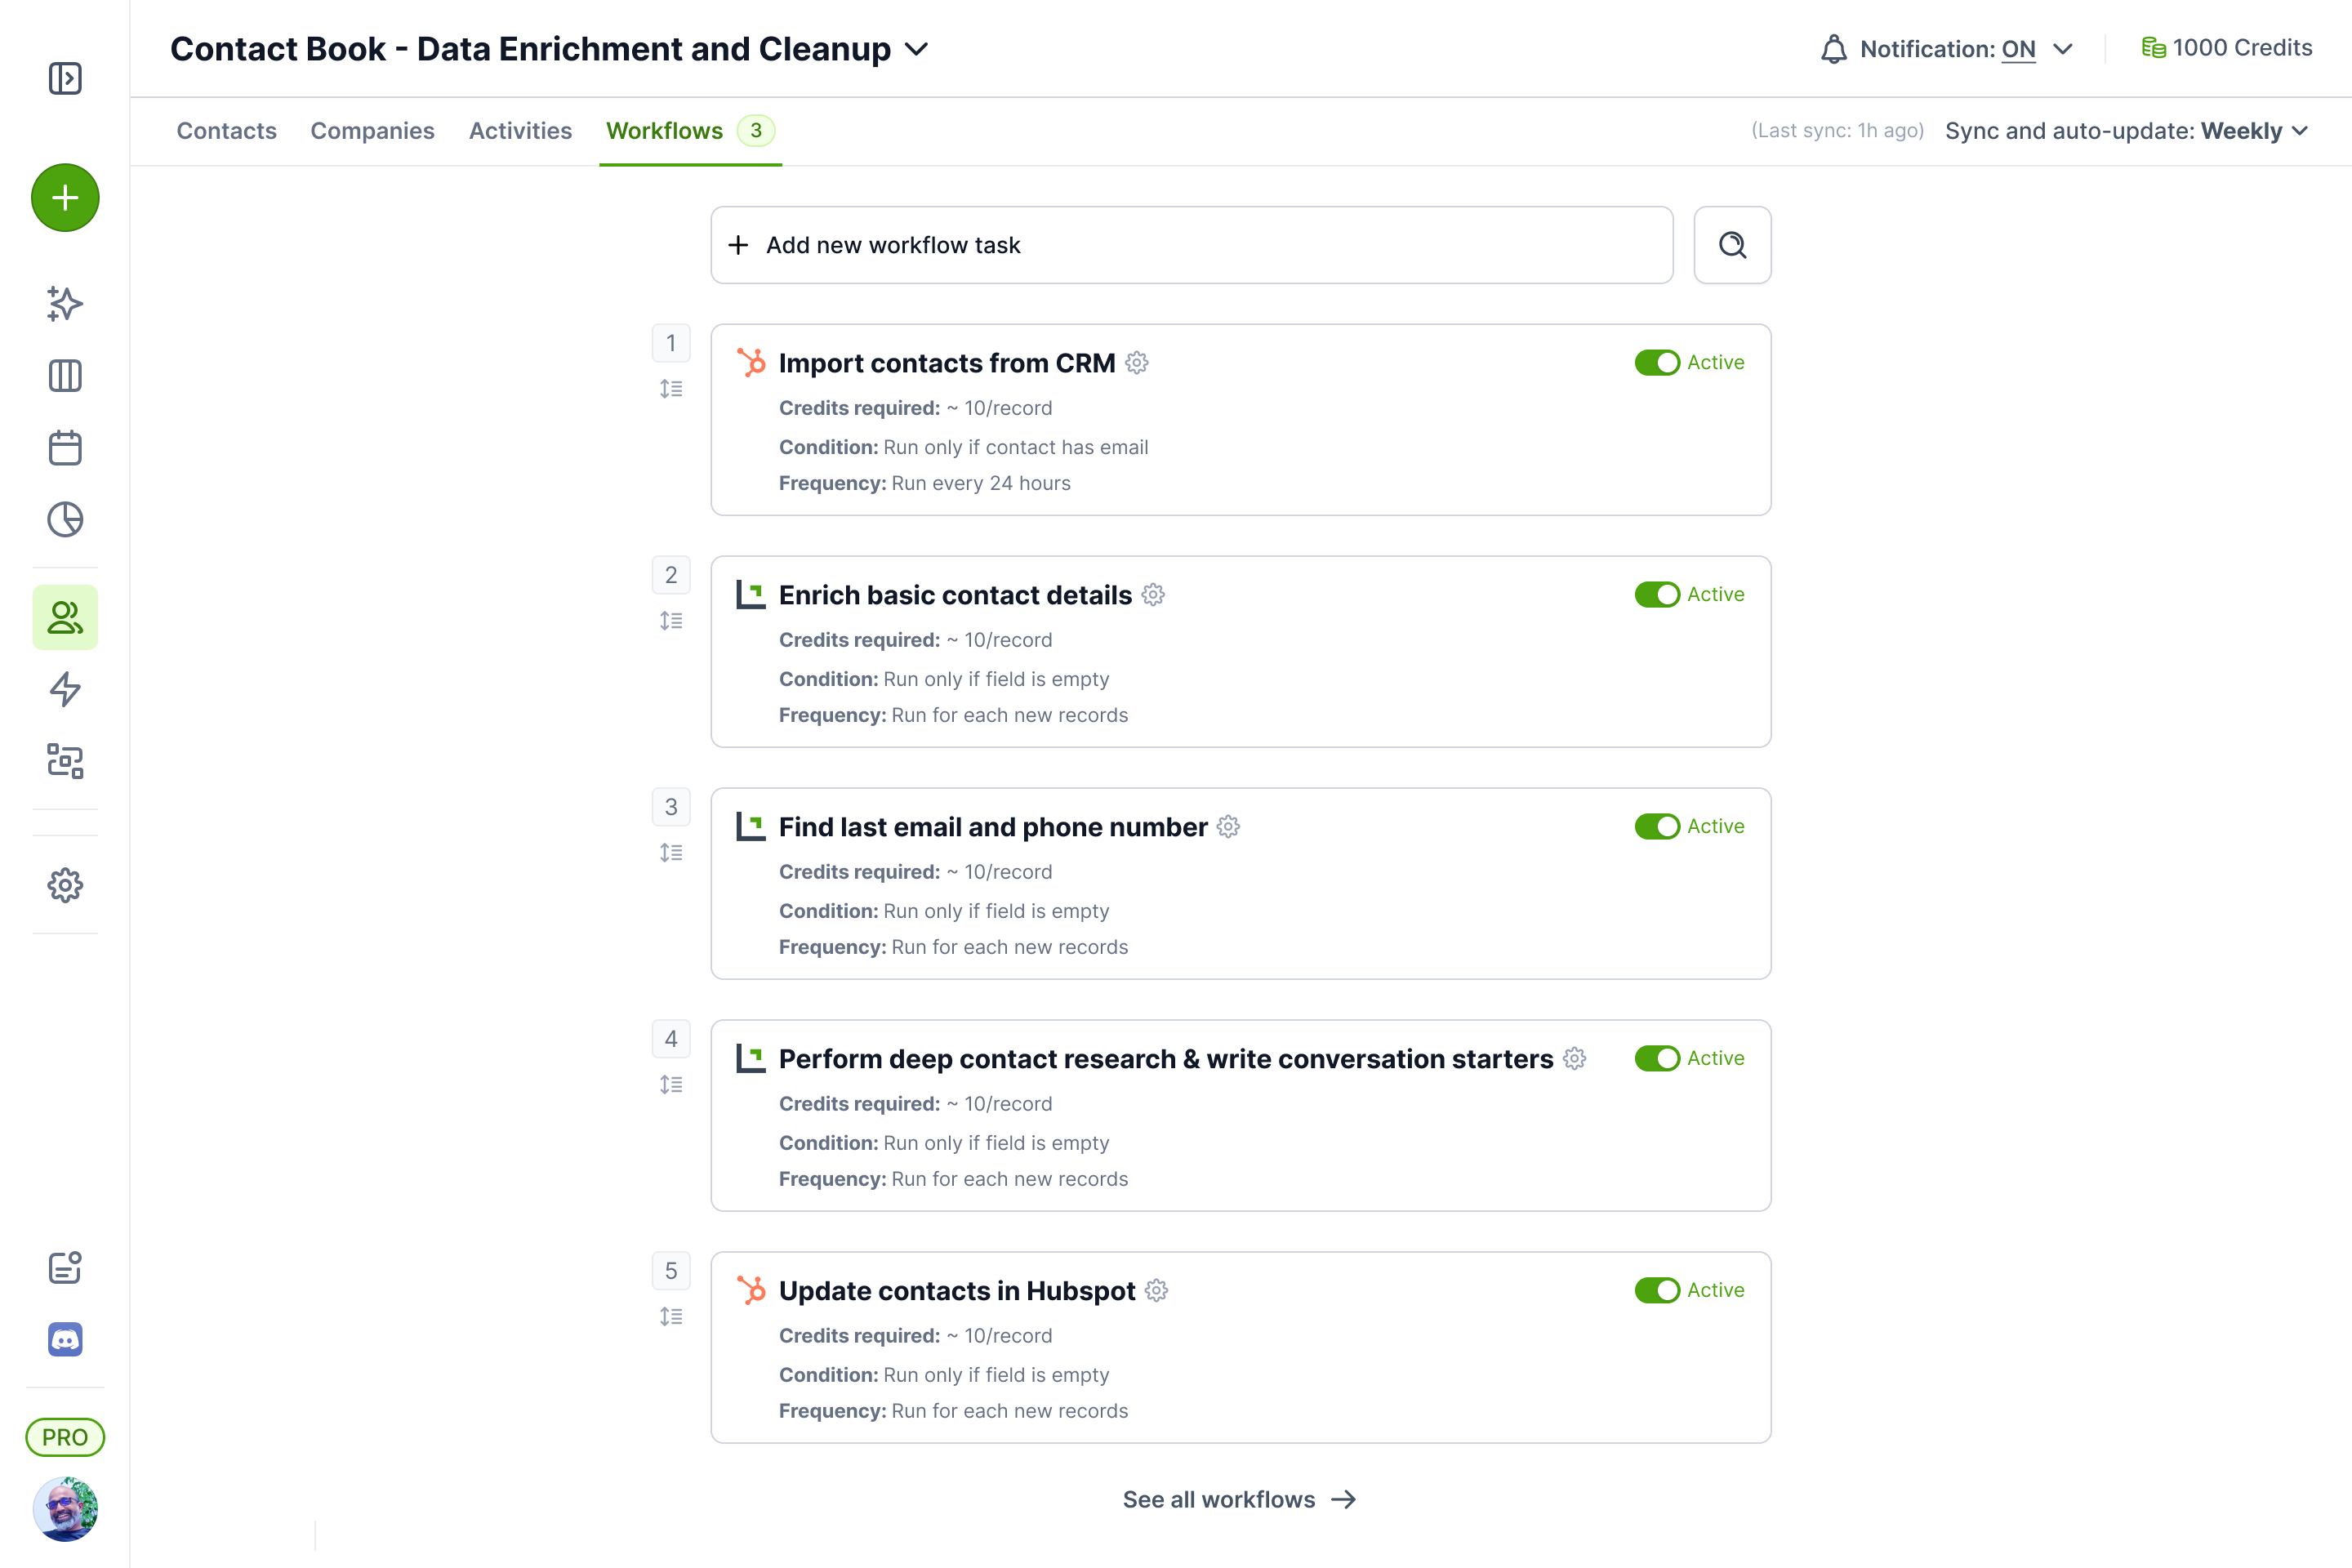Image resolution: width=2352 pixels, height=1568 pixels.
Task: Turn off Enrich basic contact details toggle
Action: tap(1656, 595)
